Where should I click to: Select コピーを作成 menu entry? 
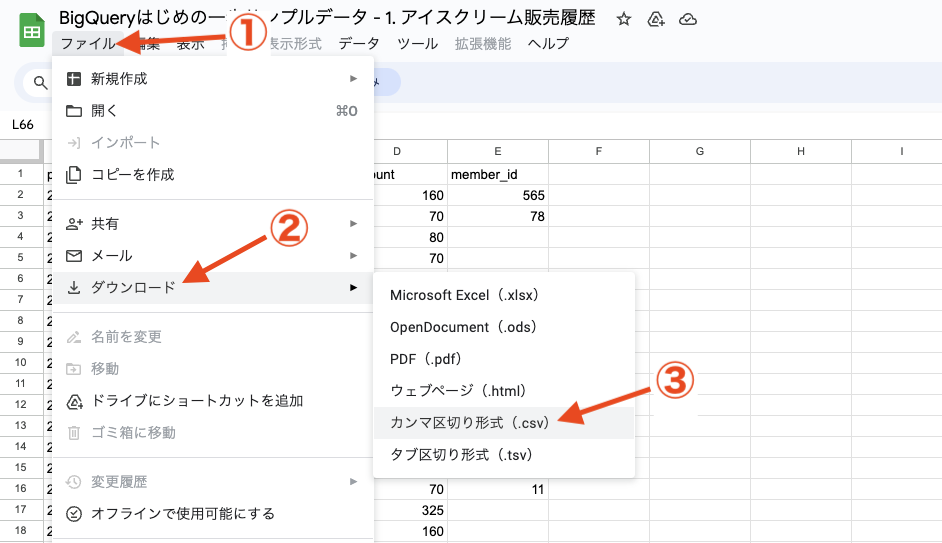[213, 175]
